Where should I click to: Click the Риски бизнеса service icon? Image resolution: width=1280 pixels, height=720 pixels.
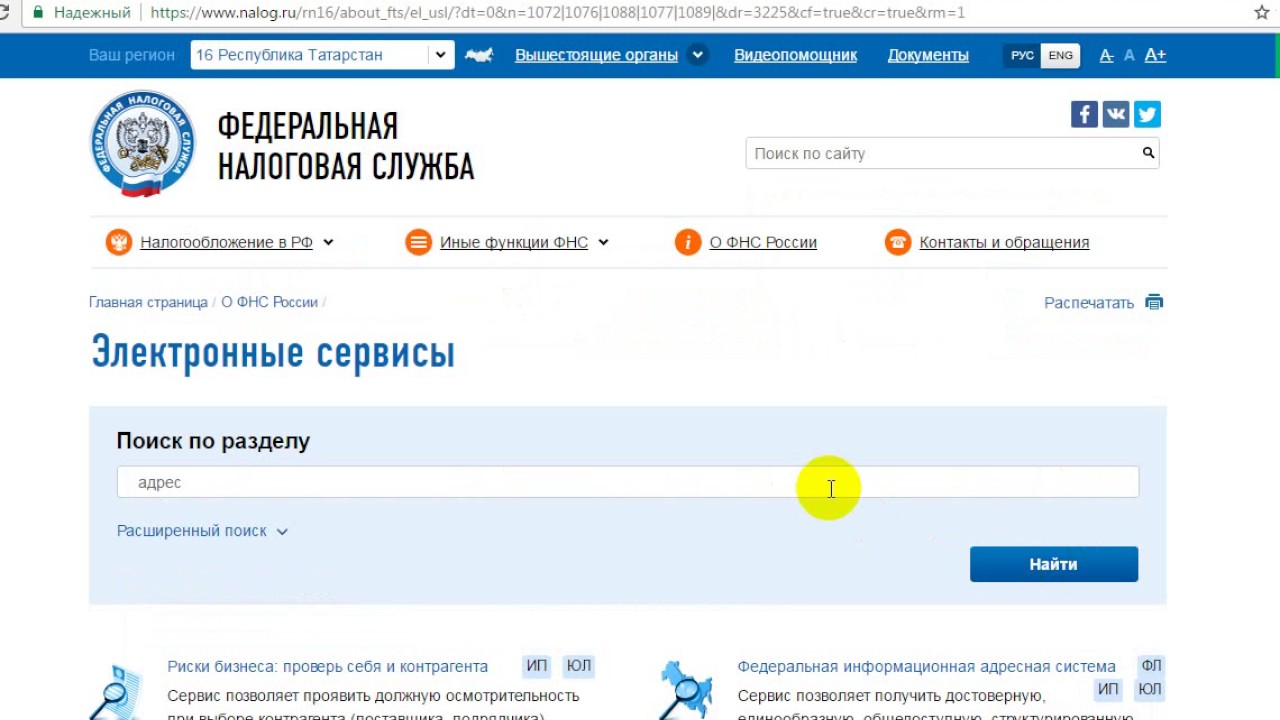point(117,690)
